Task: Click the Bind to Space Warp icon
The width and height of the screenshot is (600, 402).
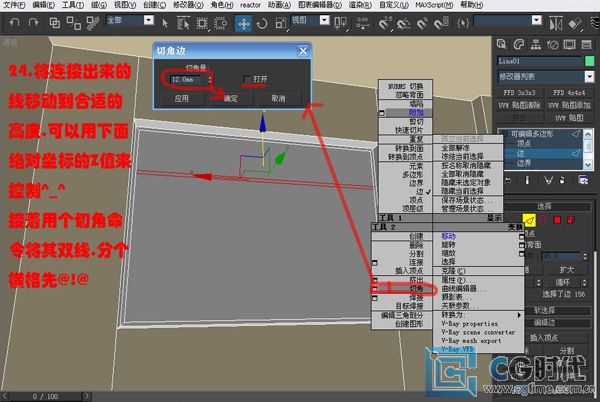Action: pos(92,23)
